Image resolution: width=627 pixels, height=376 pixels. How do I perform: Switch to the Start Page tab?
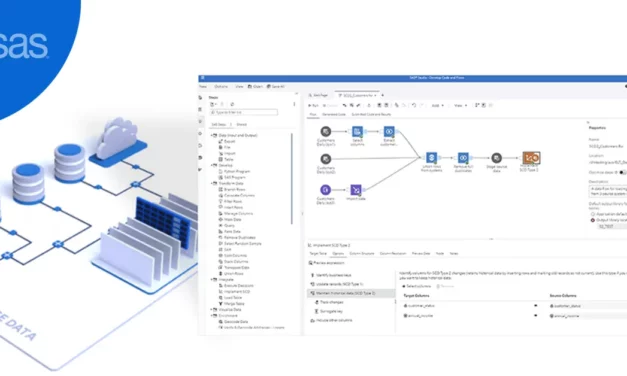click(318, 95)
